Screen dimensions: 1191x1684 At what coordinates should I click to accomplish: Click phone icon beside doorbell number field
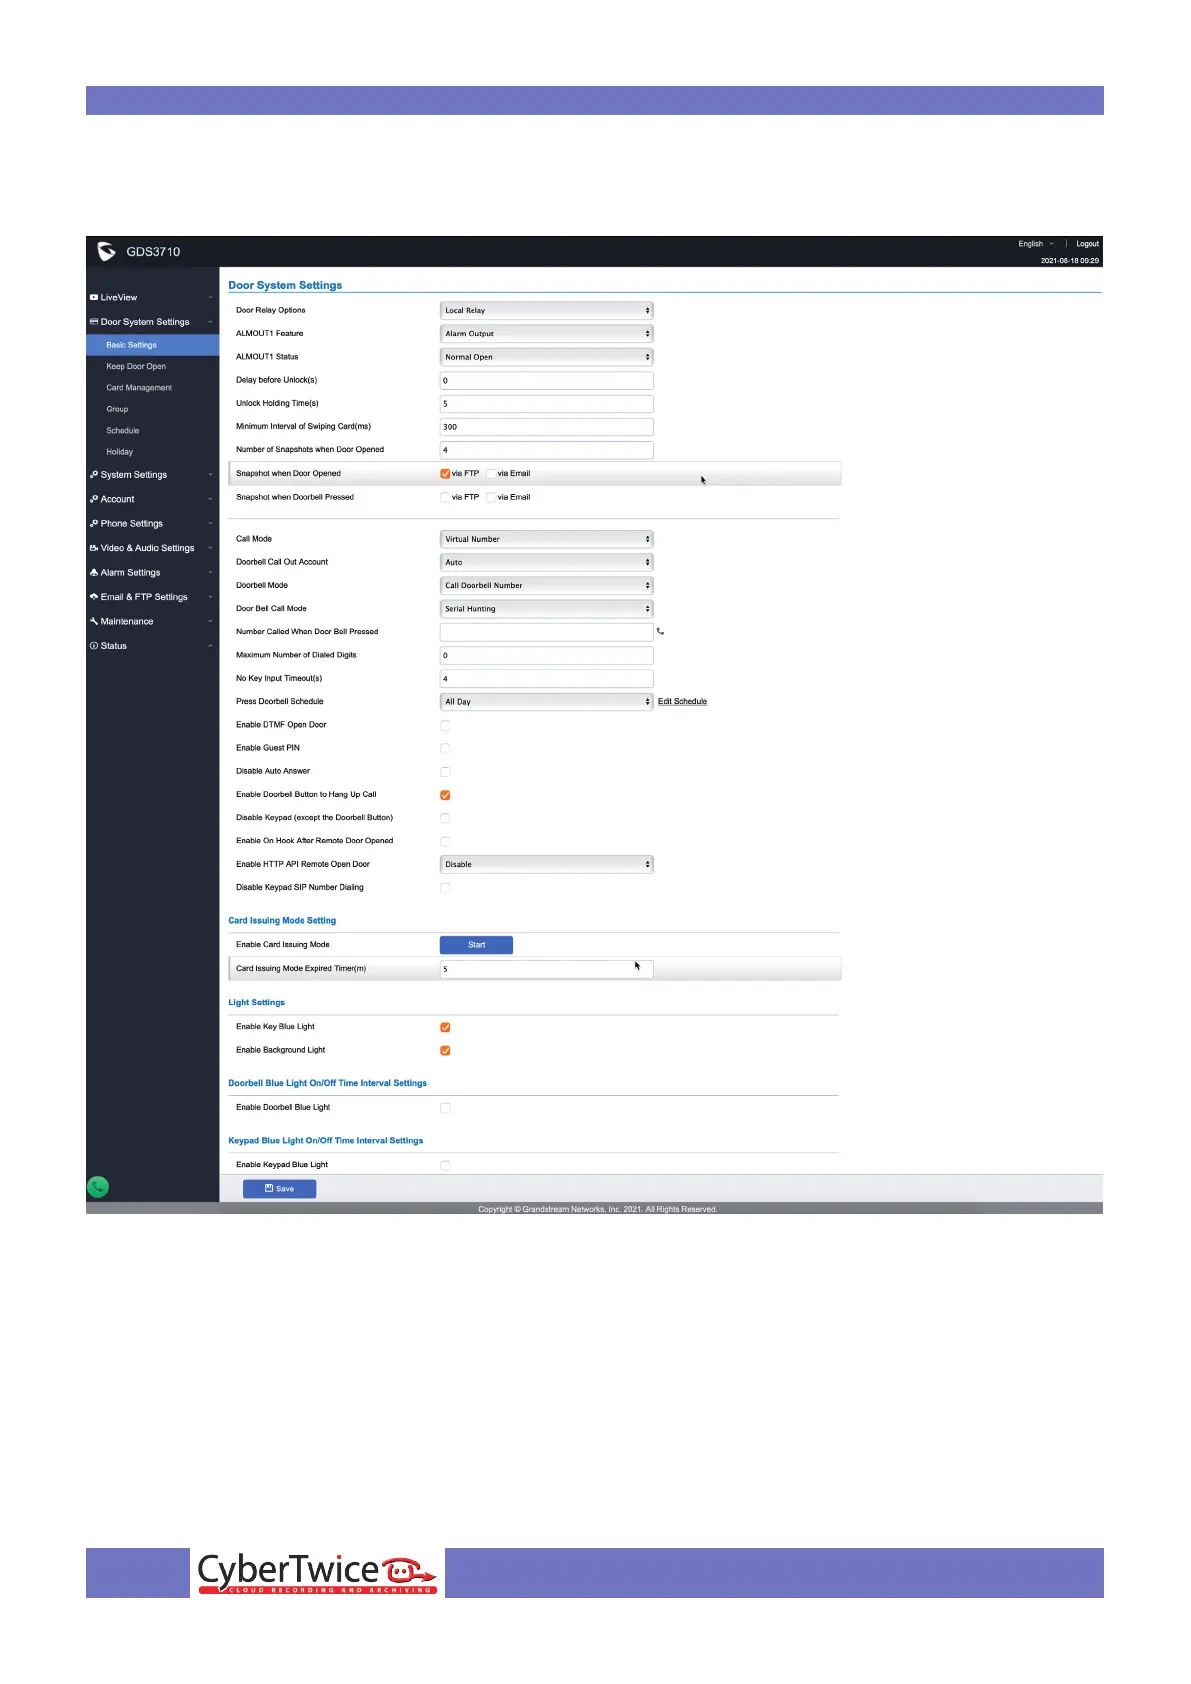point(660,631)
